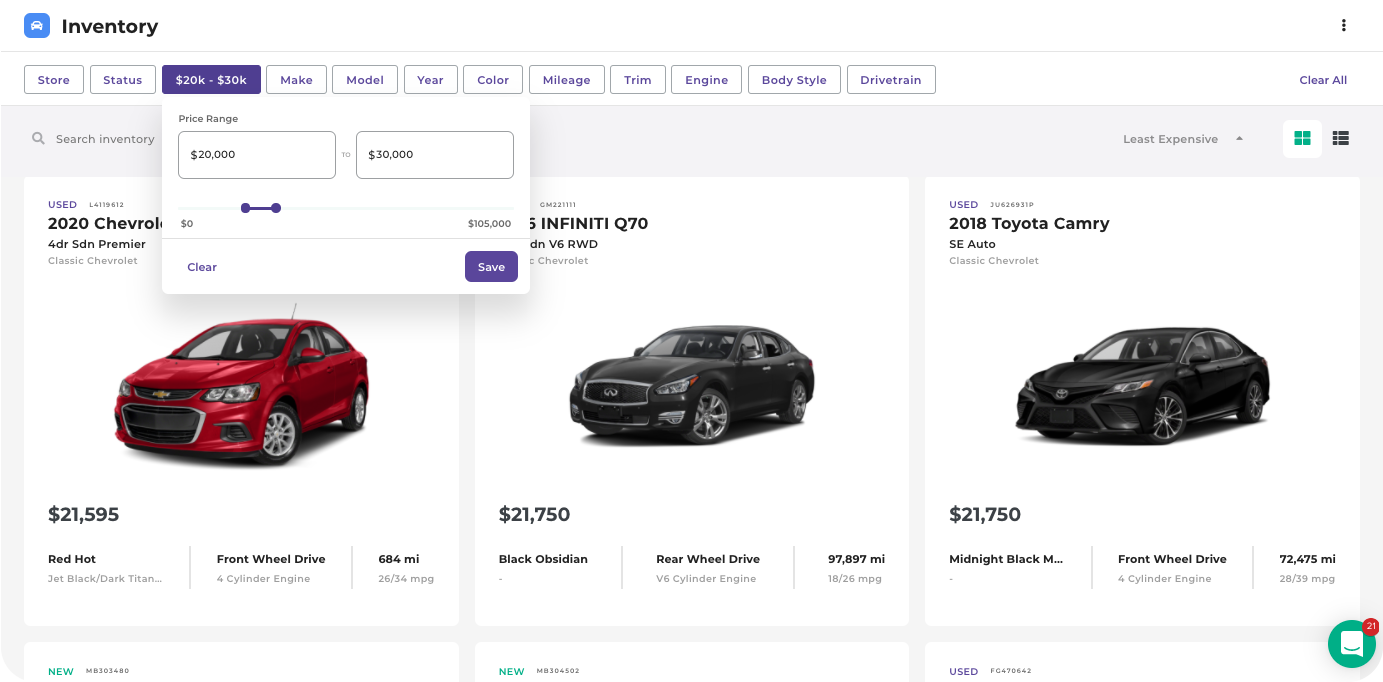Click the search magnifier icon
The height and width of the screenshot is (682, 1383).
point(38,138)
